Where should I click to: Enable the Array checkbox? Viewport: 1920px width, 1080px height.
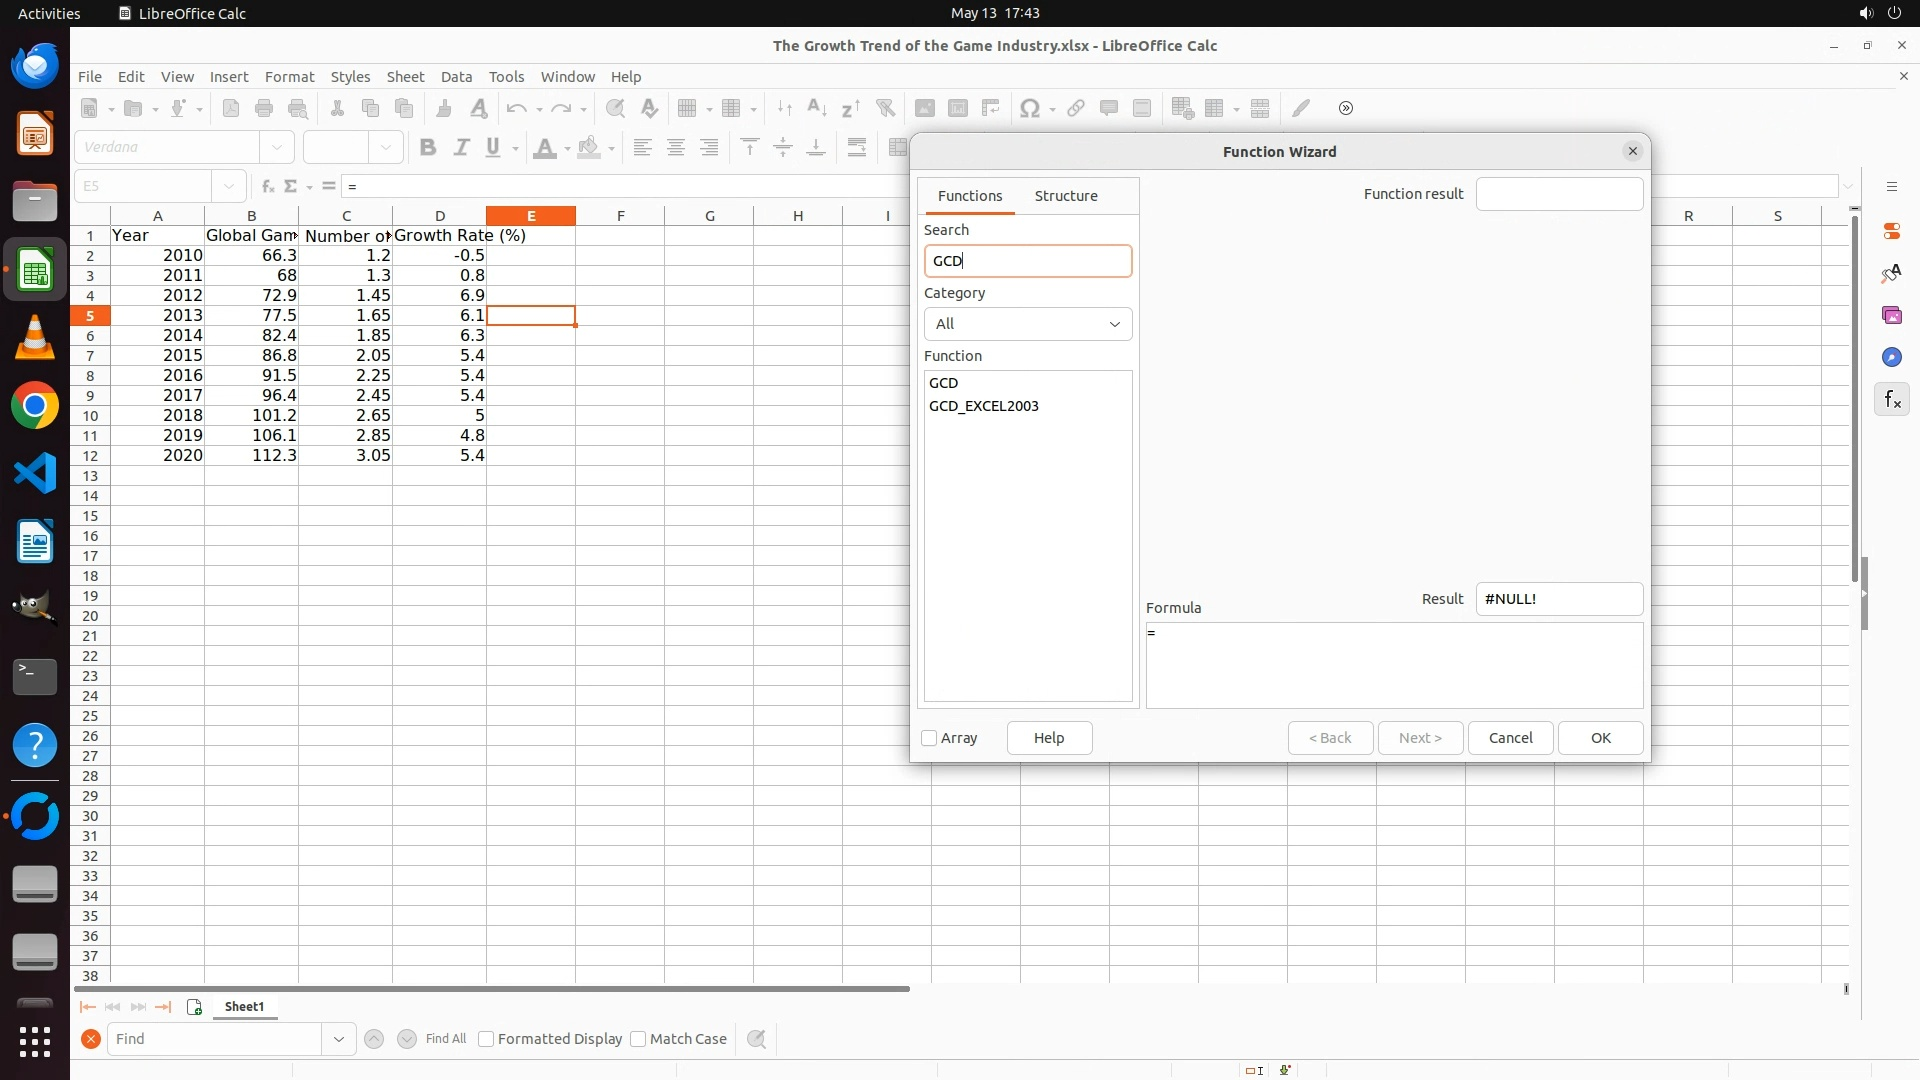click(x=929, y=738)
